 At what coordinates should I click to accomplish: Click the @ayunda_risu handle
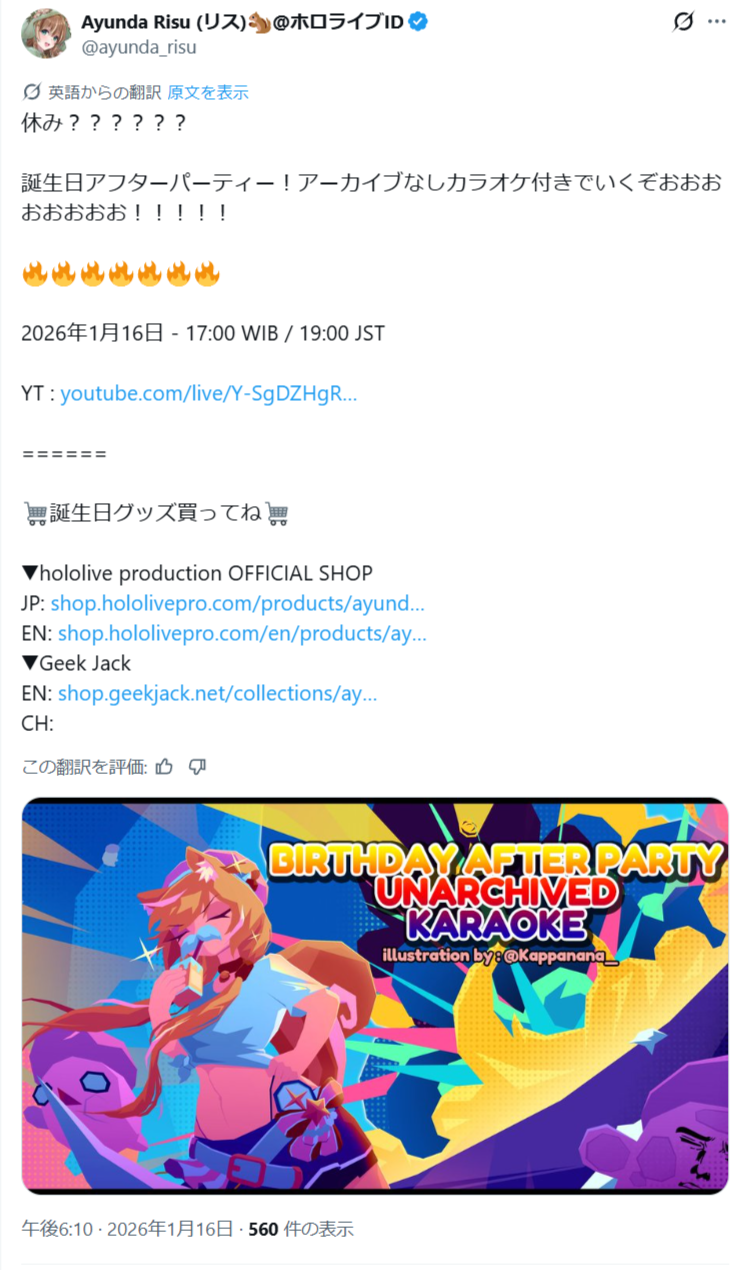[138, 47]
